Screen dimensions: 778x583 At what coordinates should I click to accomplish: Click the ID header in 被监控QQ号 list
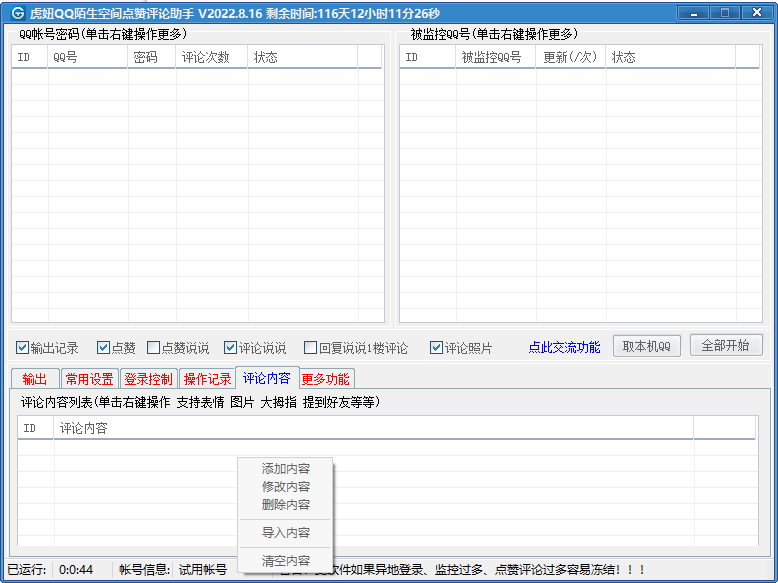(x=428, y=57)
